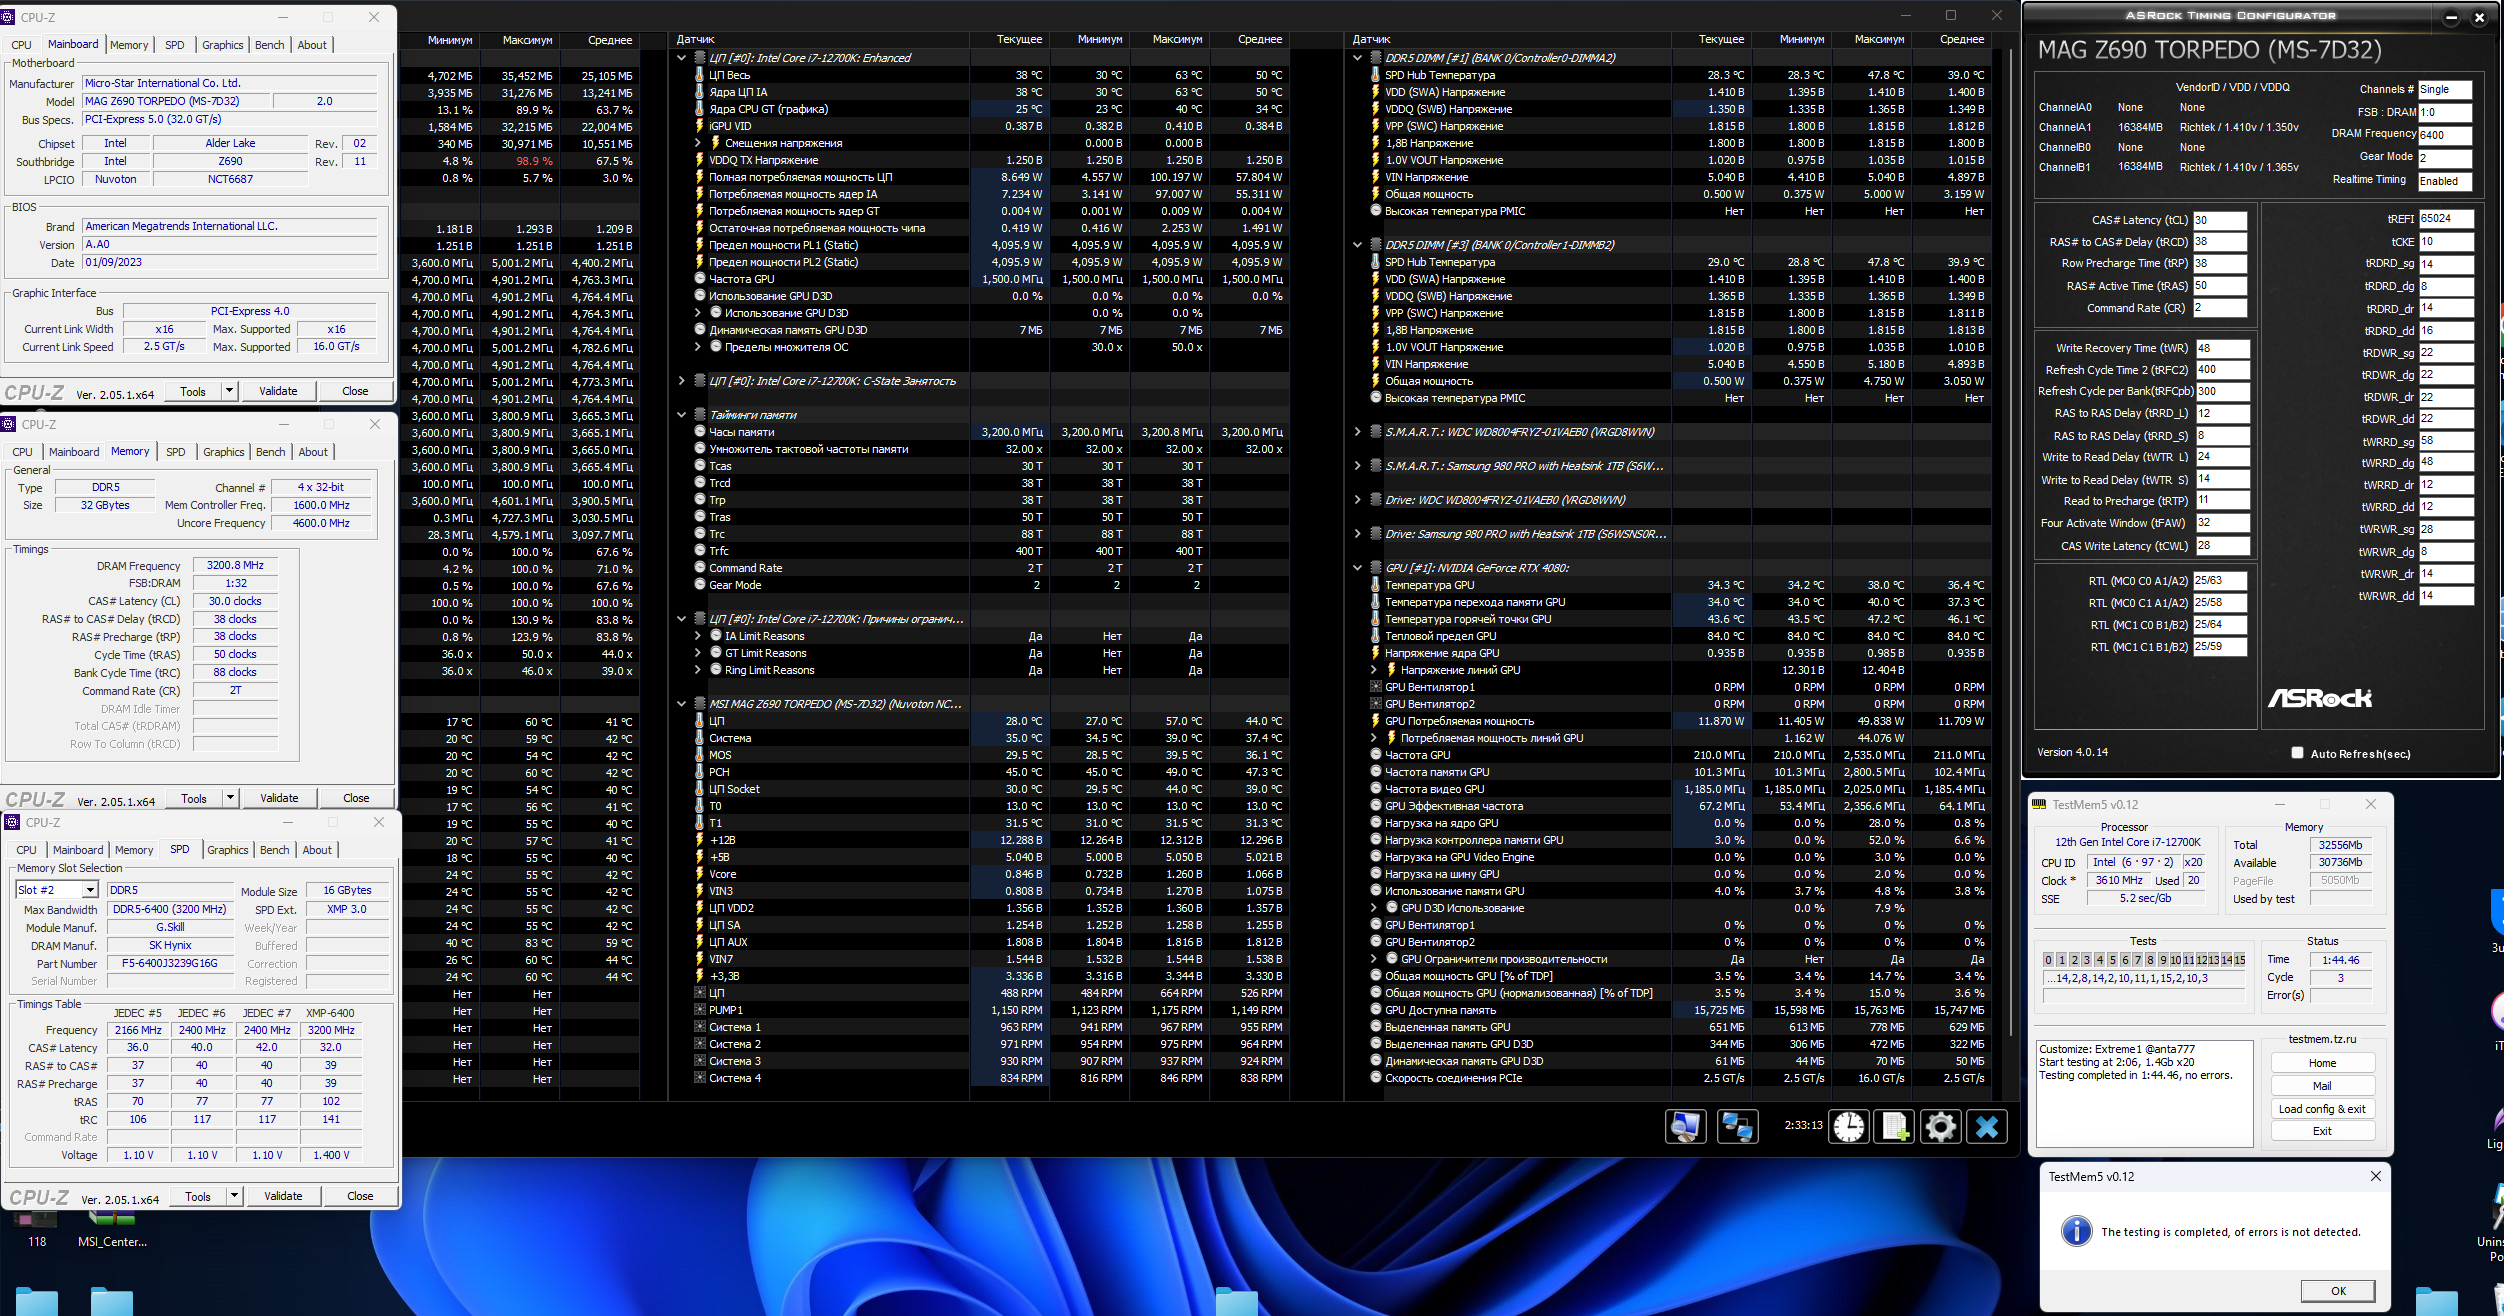Click HWiNFO reset clock icon
The height and width of the screenshot is (1316, 2504).
[x=1849, y=1127]
